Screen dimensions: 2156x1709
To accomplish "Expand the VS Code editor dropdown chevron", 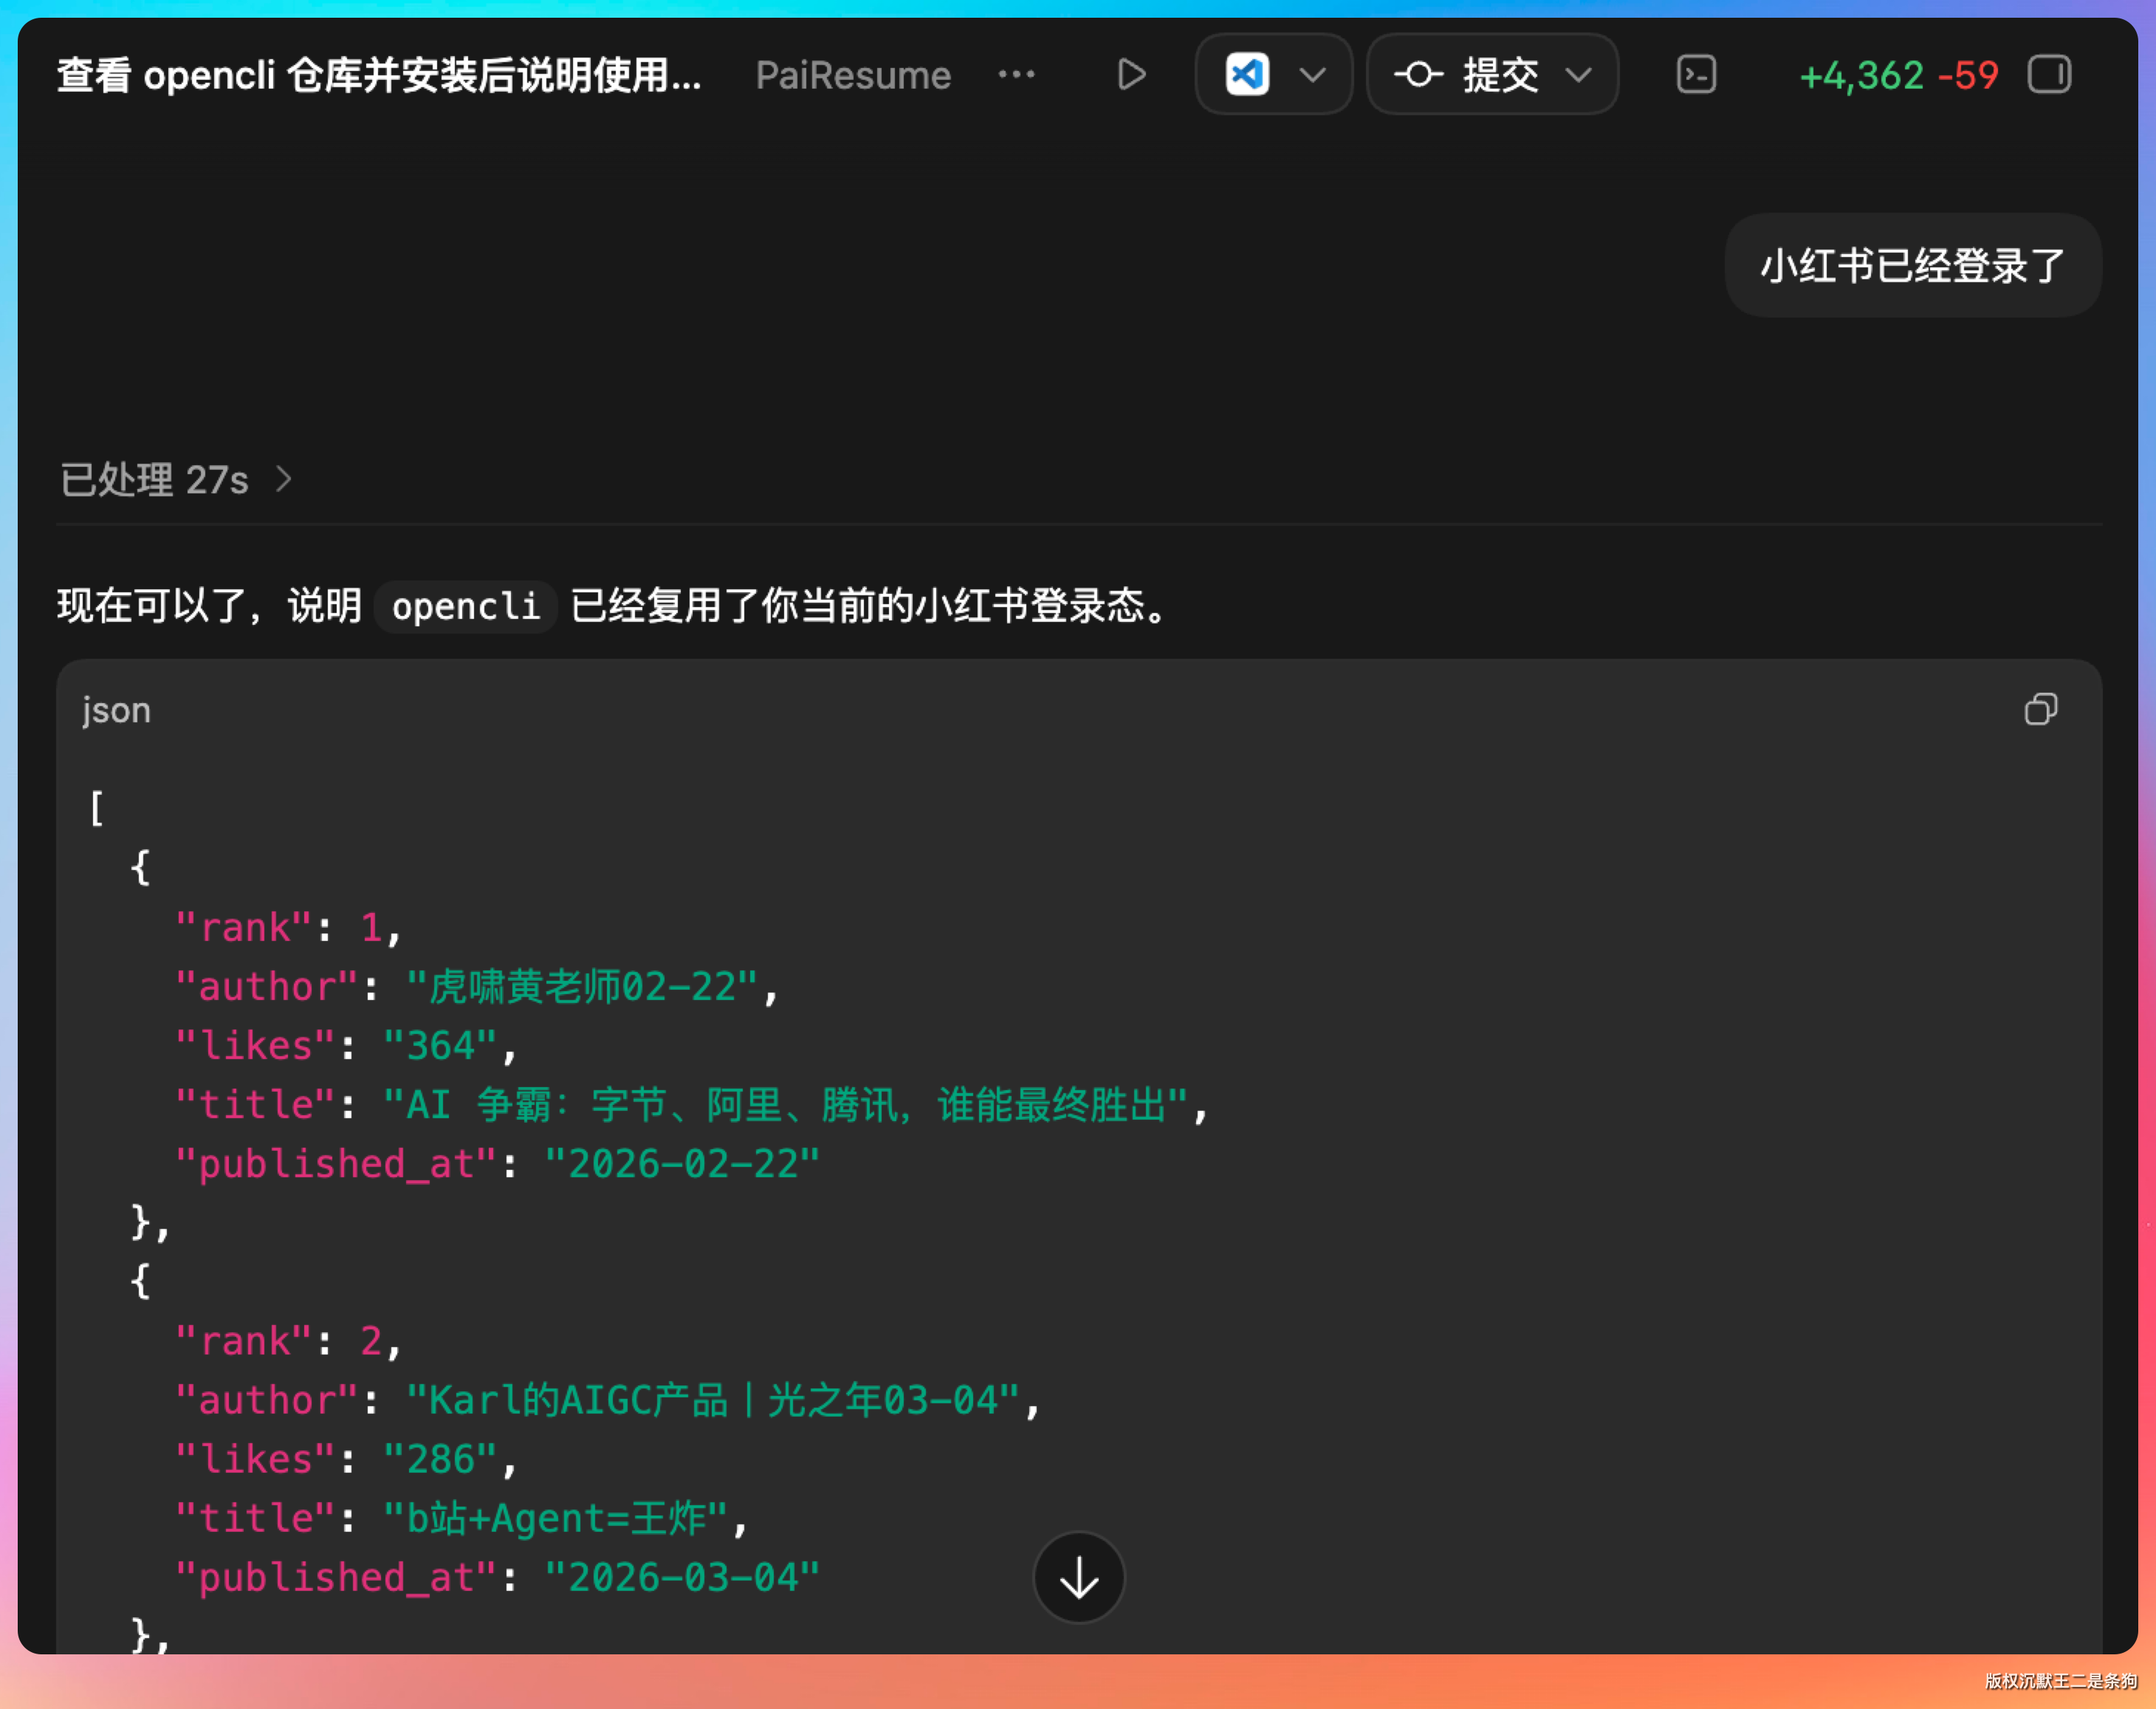I will [1312, 75].
